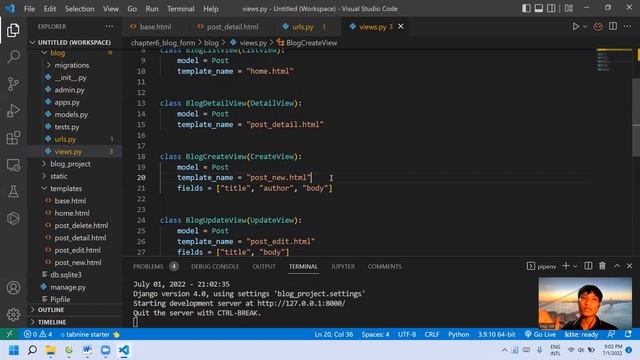
Task: Open the File menu
Action: coord(29,9)
